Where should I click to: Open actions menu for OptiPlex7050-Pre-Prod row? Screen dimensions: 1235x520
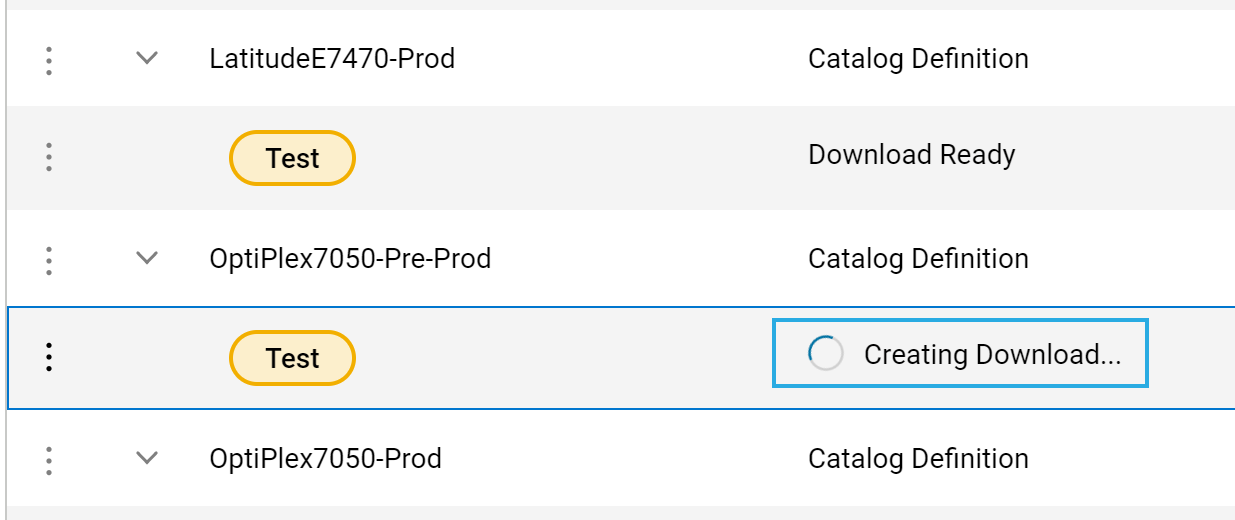tap(49, 259)
